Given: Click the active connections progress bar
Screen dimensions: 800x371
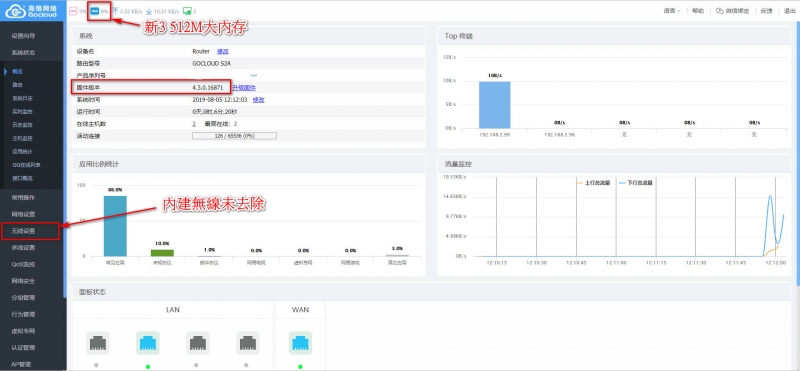Looking at the screenshot, I should coord(234,136).
